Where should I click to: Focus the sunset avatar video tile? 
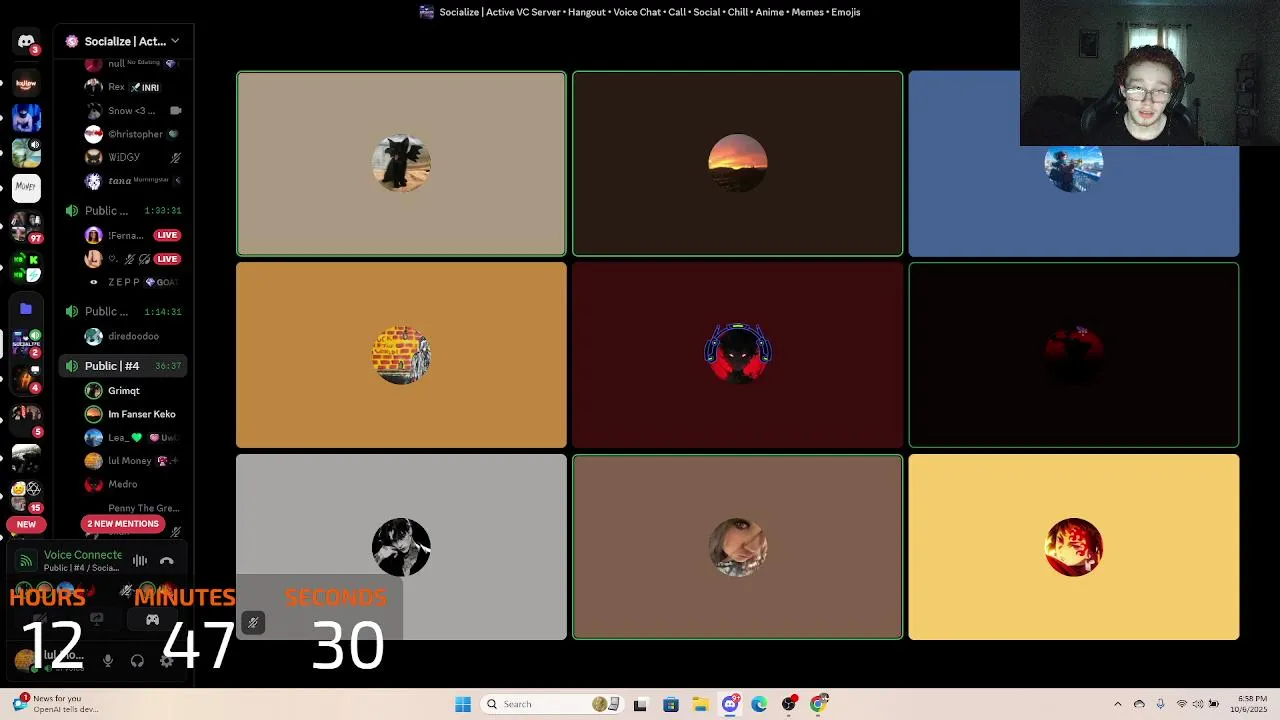[x=738, y=164]
